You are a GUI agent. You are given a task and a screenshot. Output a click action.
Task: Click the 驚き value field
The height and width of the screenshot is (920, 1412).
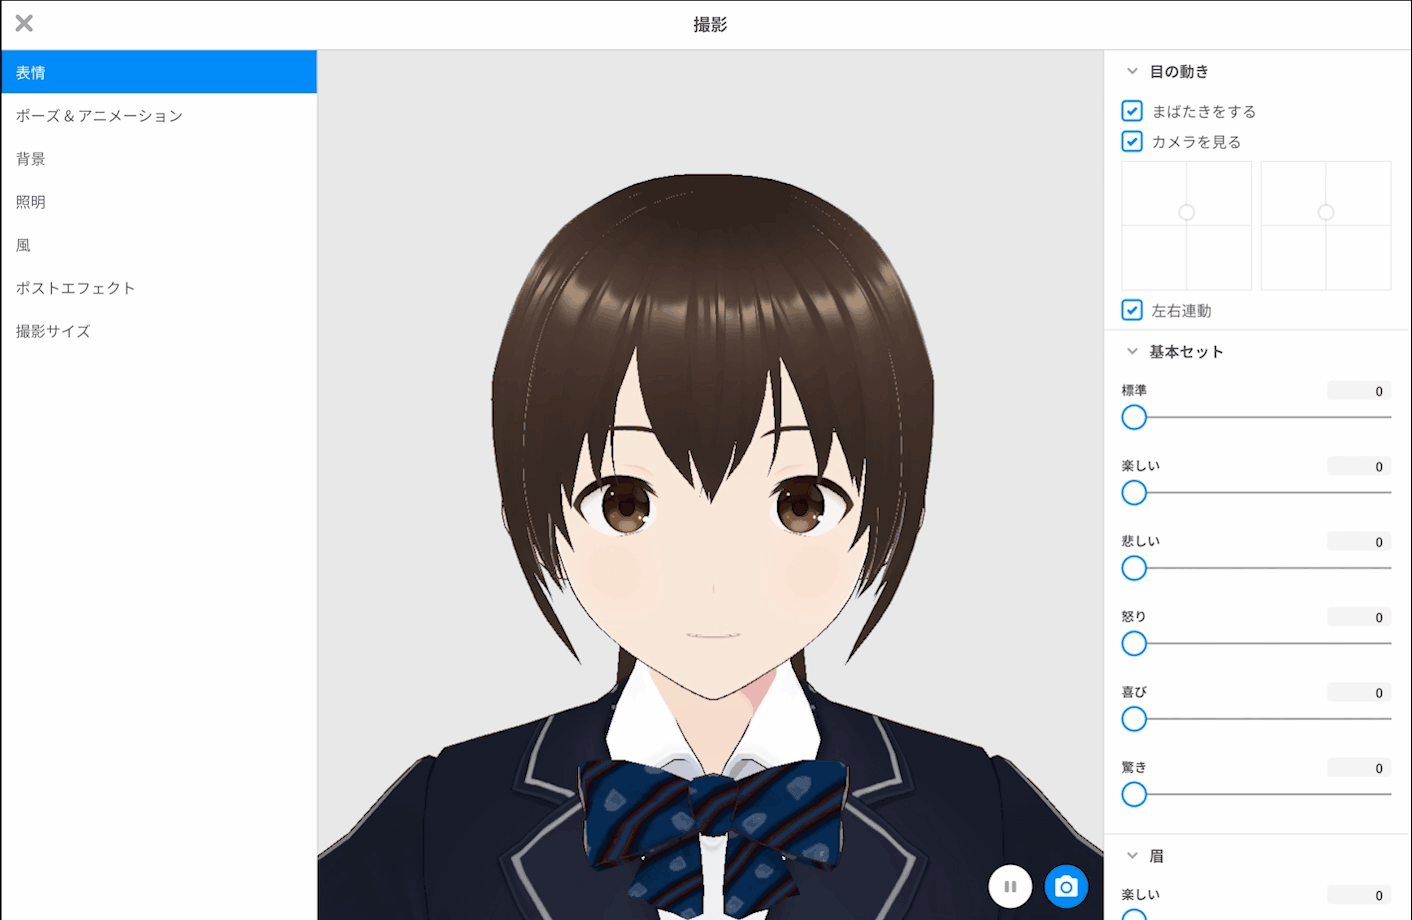[x=1359, y=768]
